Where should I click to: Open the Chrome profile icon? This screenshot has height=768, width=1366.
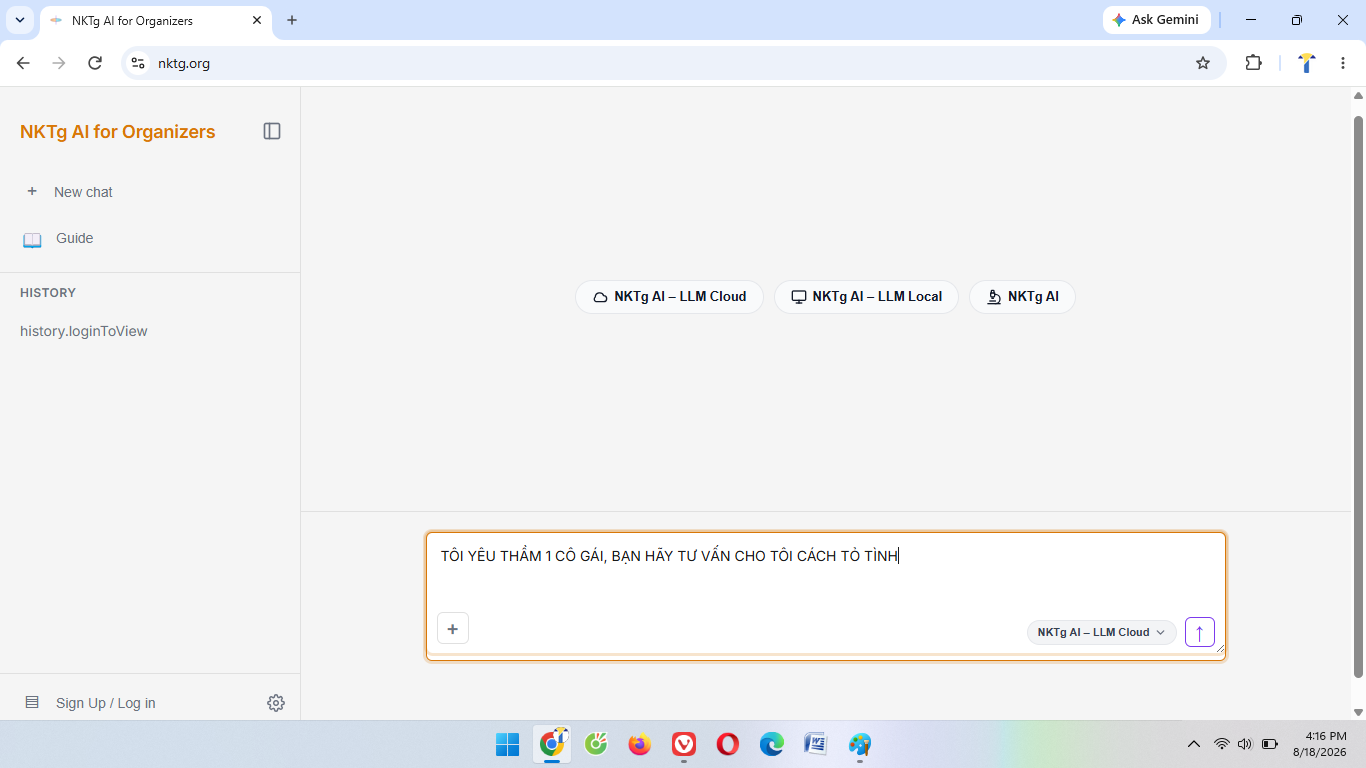pyautogui.click(x=1306, y=63)
